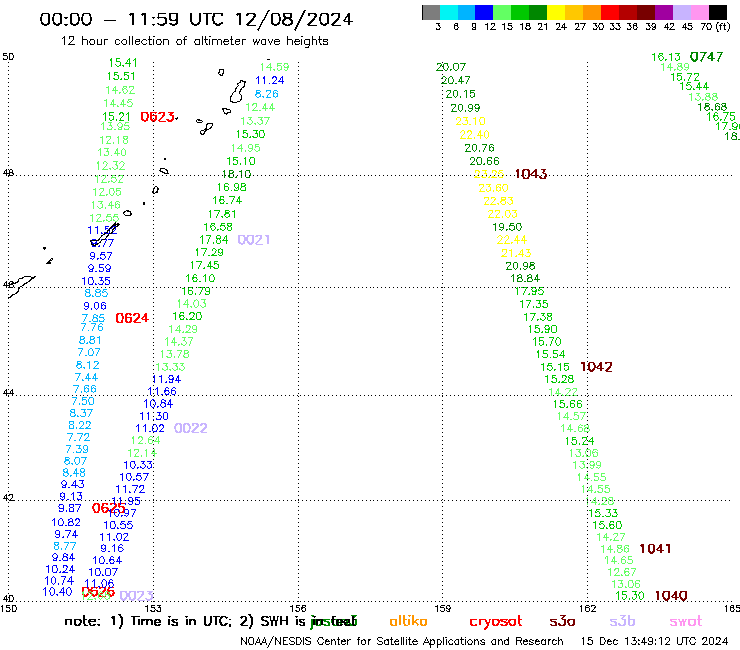The width and height of the screenshot is (740, 650).
Task: Select wave height value 23.60
Action: tap(493, 188)
